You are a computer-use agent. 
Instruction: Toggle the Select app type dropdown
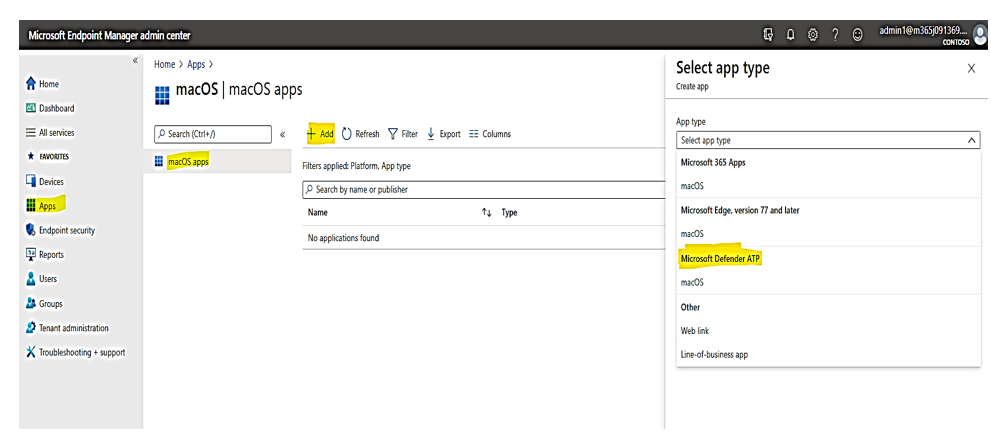(x=828, y=140)
